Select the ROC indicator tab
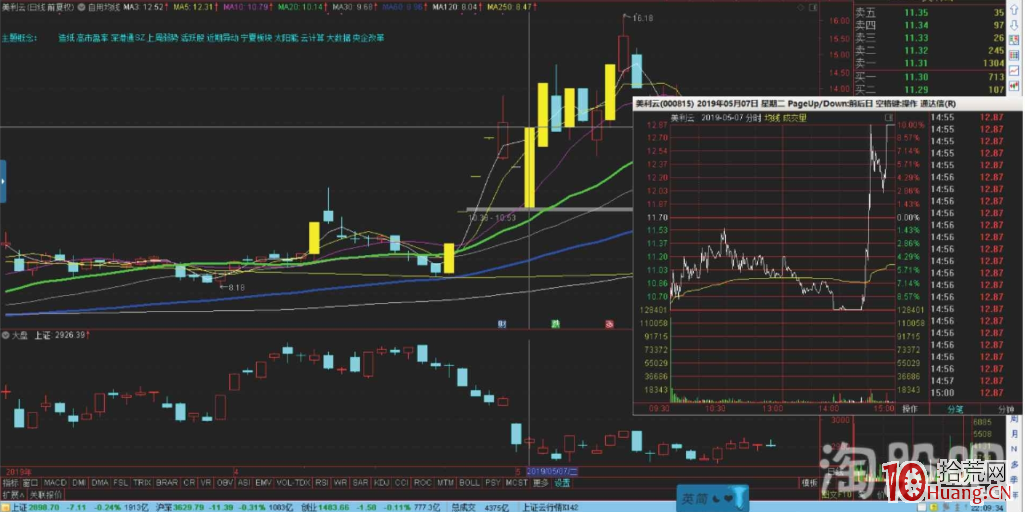1025x512 pixels. click(423, 483)
